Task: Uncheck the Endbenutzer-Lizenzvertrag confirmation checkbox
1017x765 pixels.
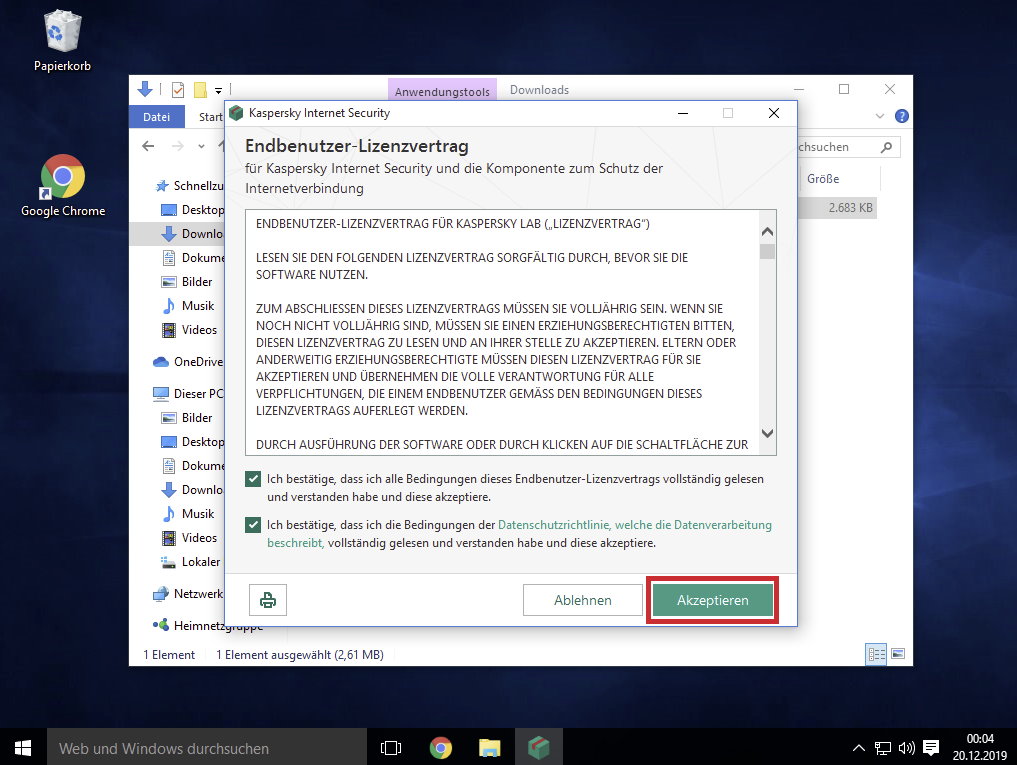Action: (x=253, y=479)
